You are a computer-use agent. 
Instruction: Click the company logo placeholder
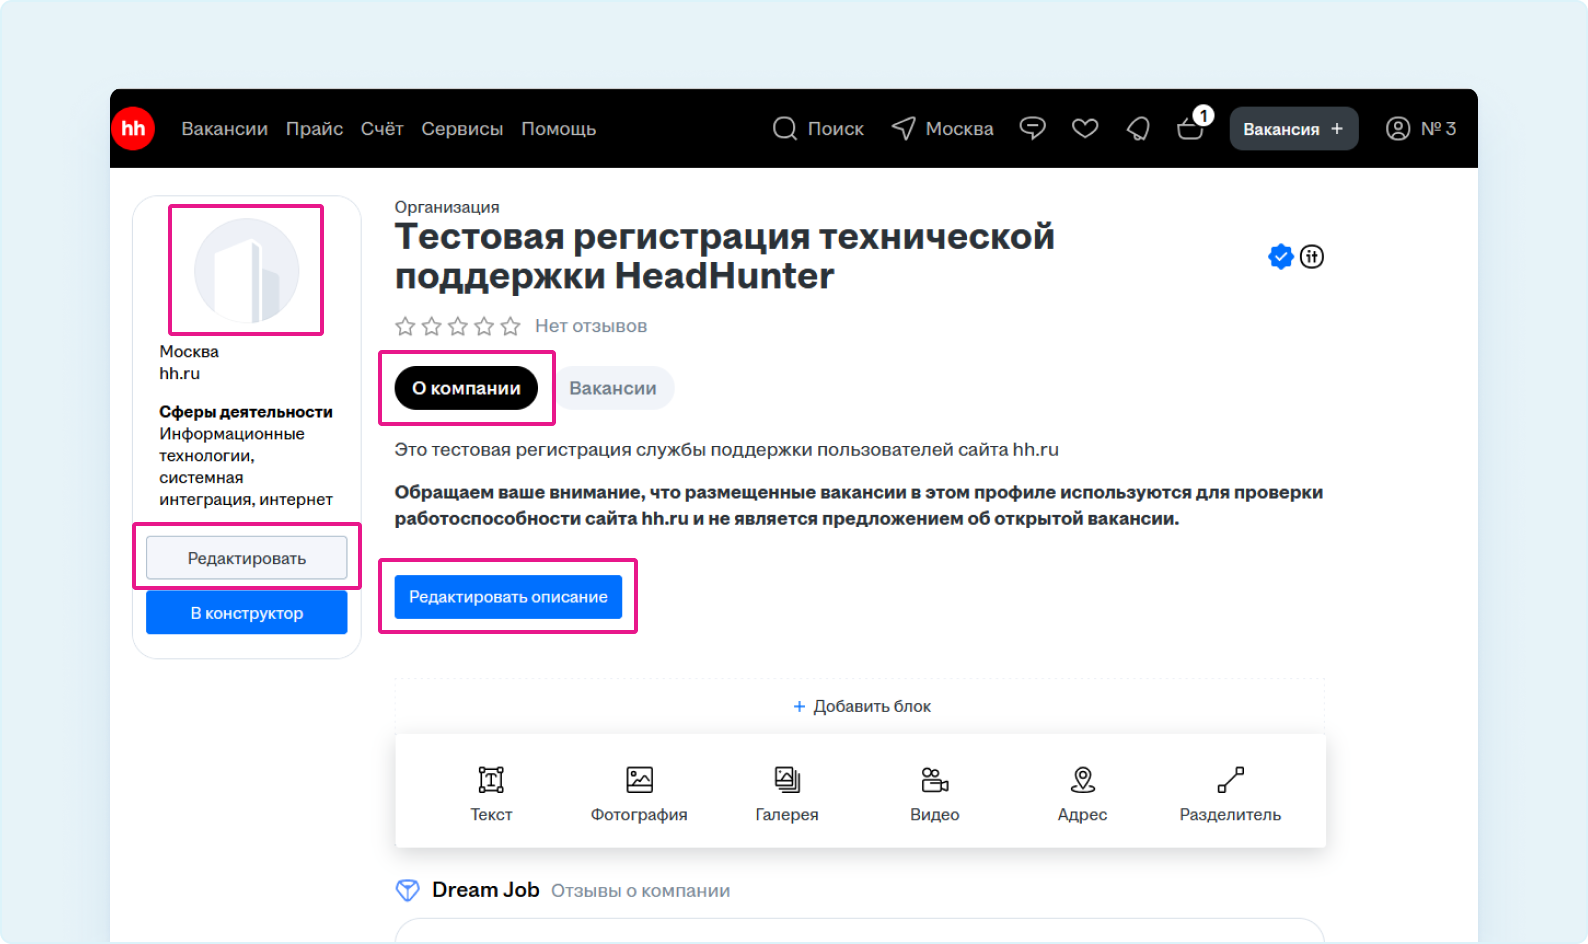tap(246, 270)
